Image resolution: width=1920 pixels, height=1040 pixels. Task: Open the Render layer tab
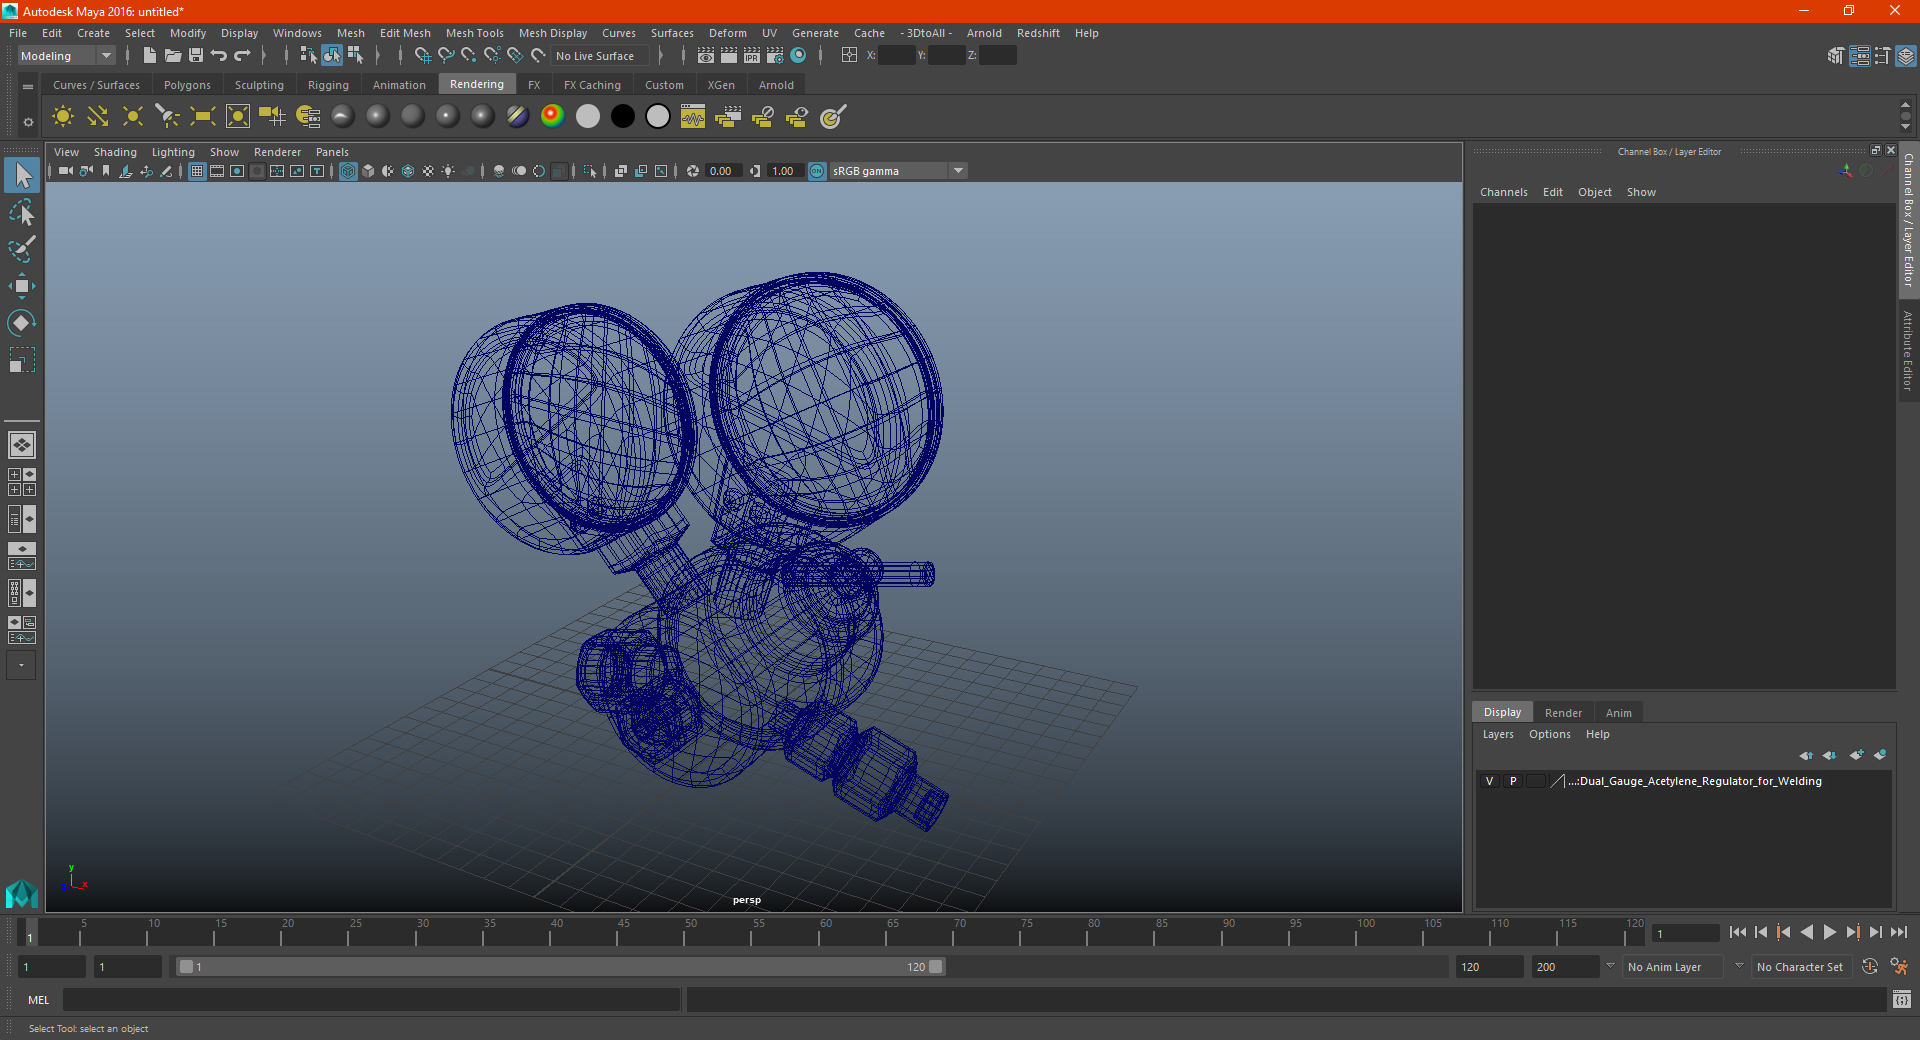(1563, 713)
